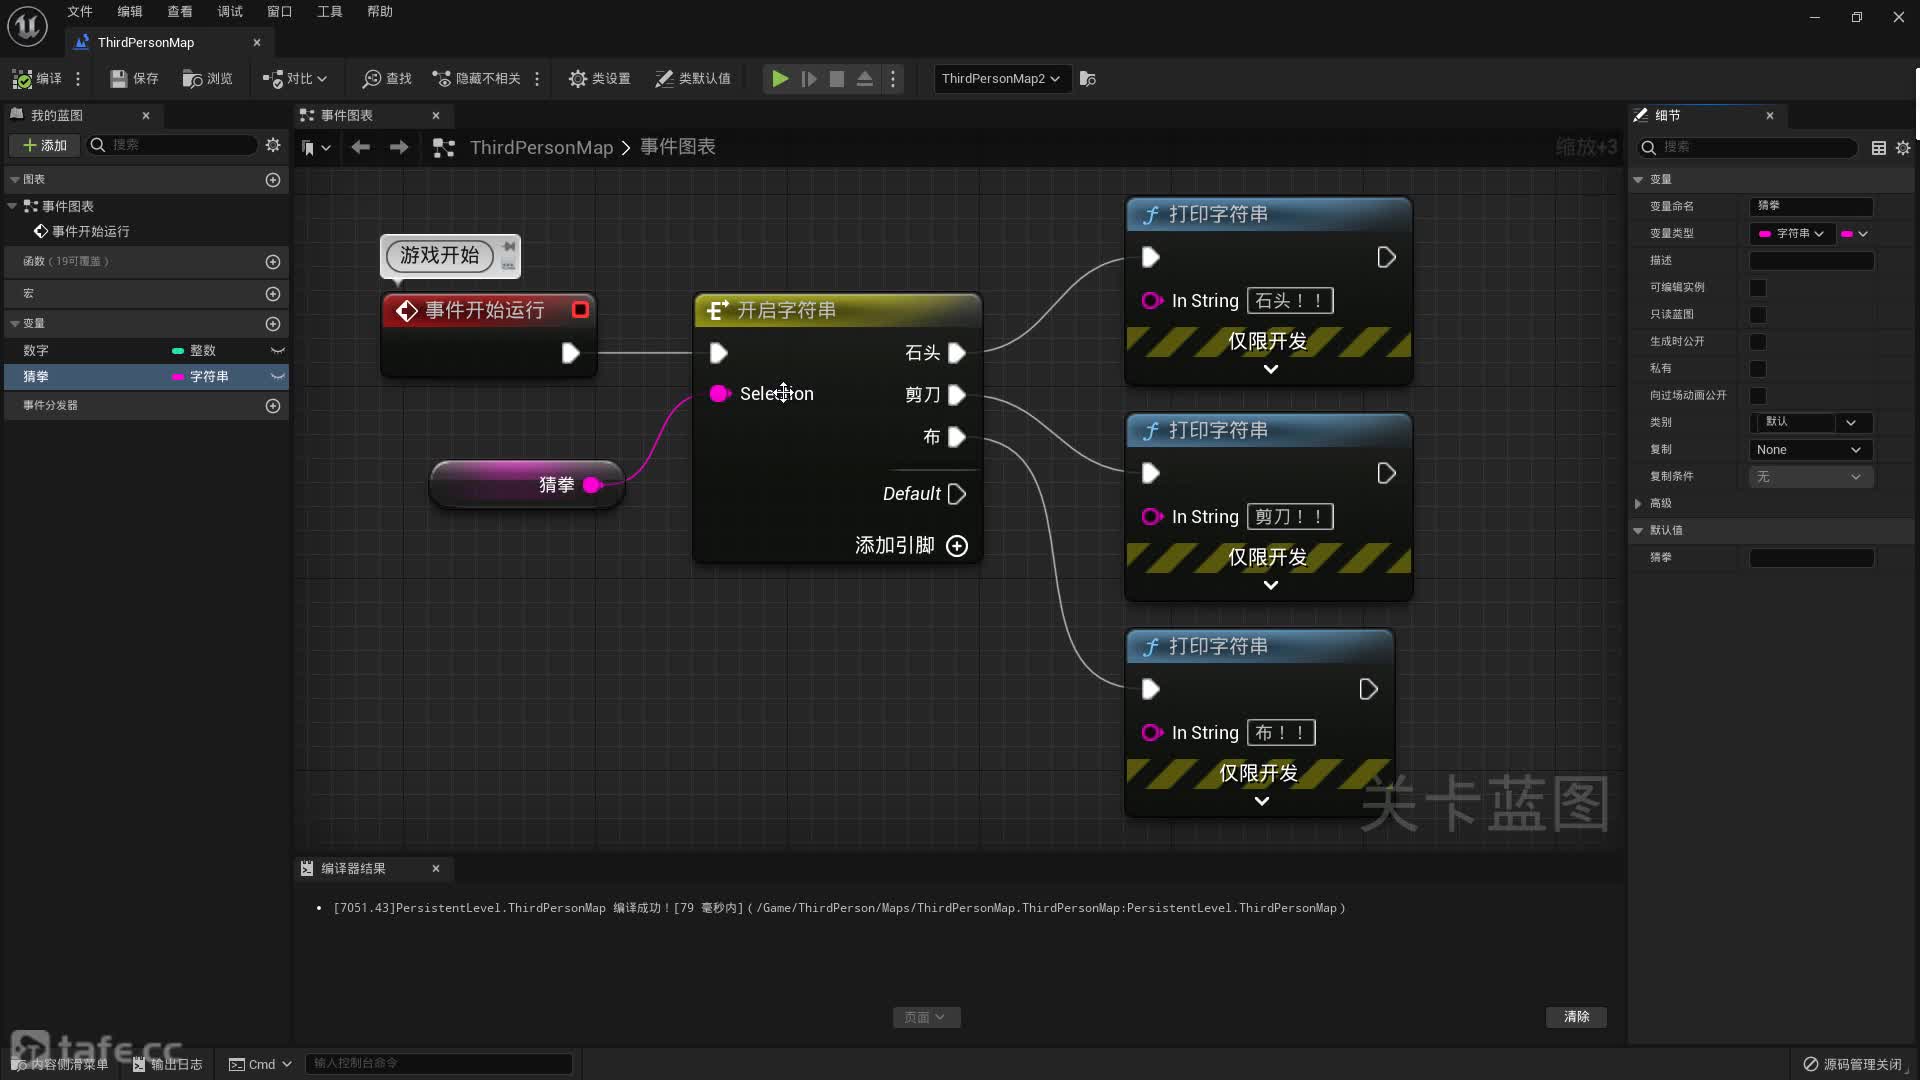This screenshot has width=1920, height=1080.
Task: Open My Blueprint settings gear
Action: click(273, 145)
